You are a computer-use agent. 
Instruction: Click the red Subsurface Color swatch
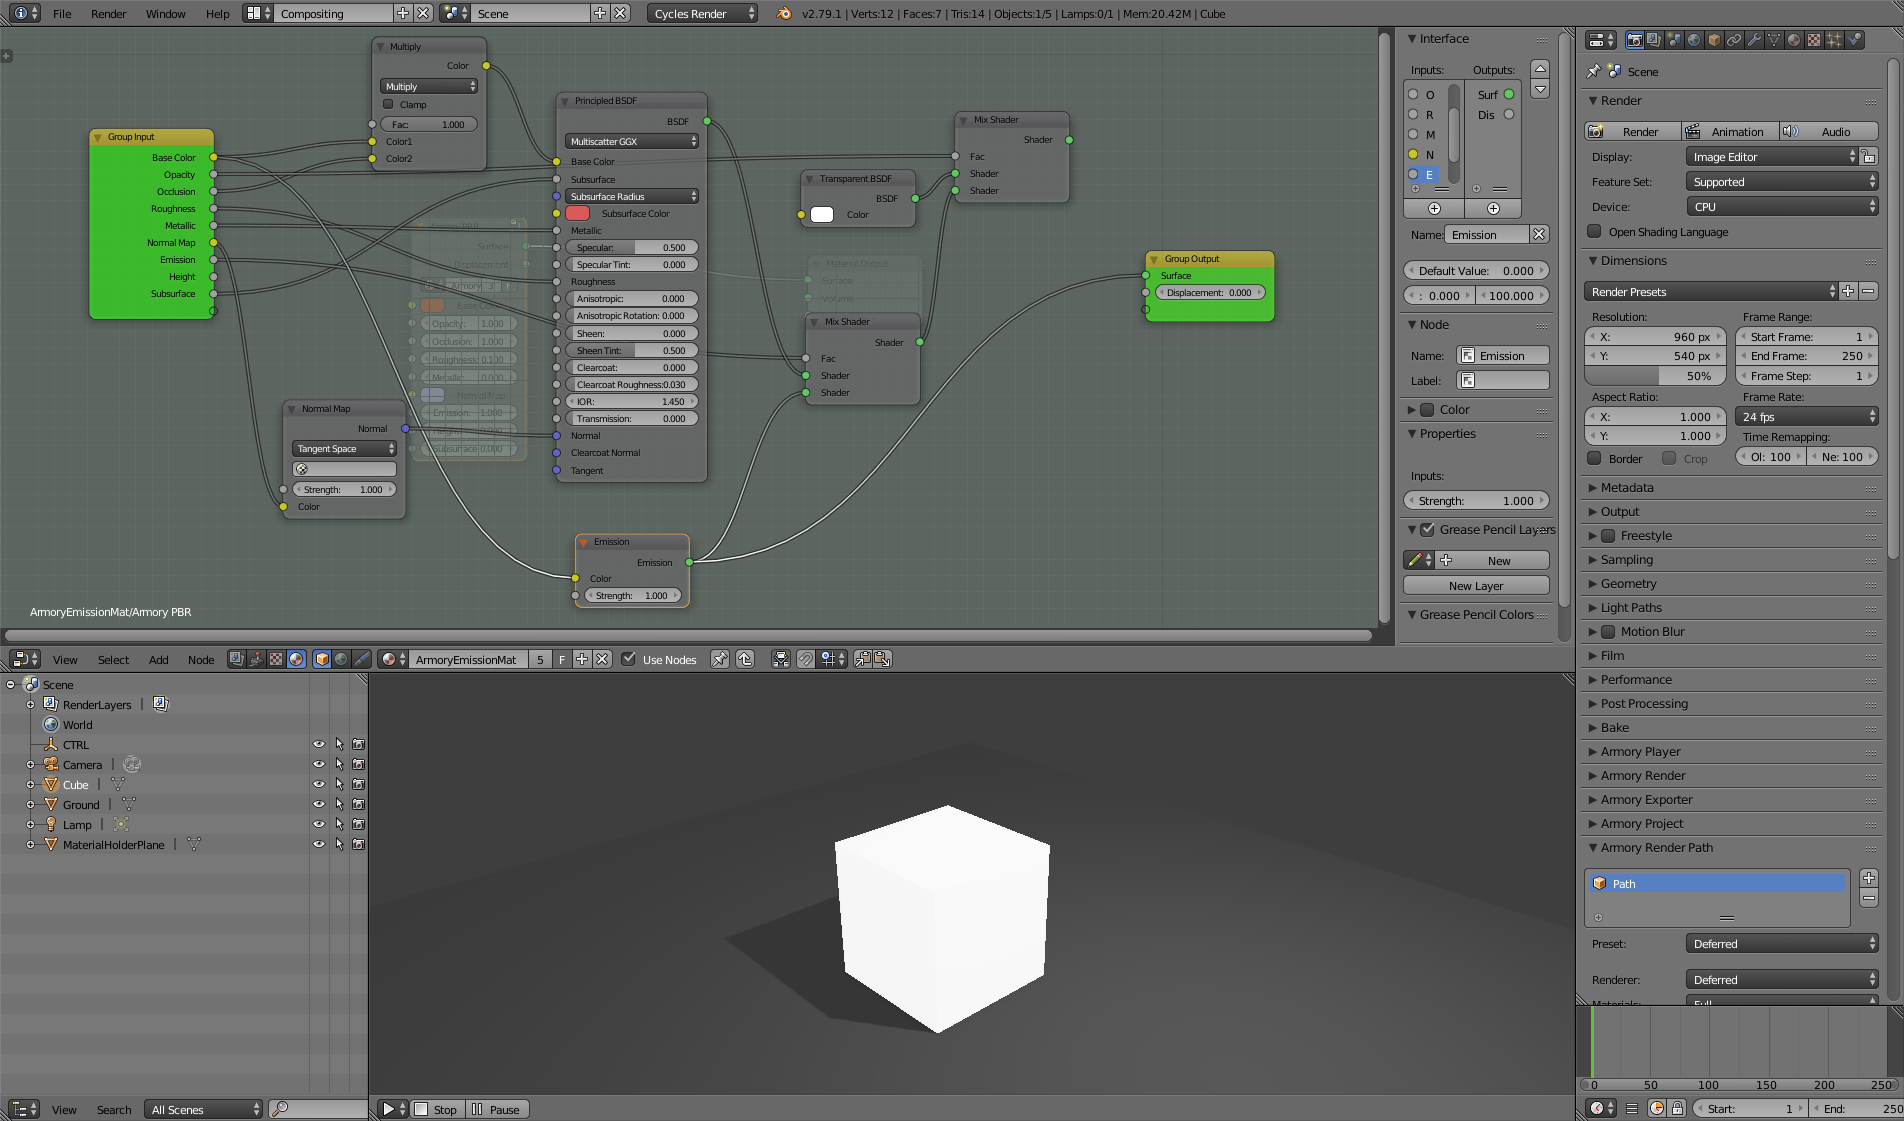[577, 214]
